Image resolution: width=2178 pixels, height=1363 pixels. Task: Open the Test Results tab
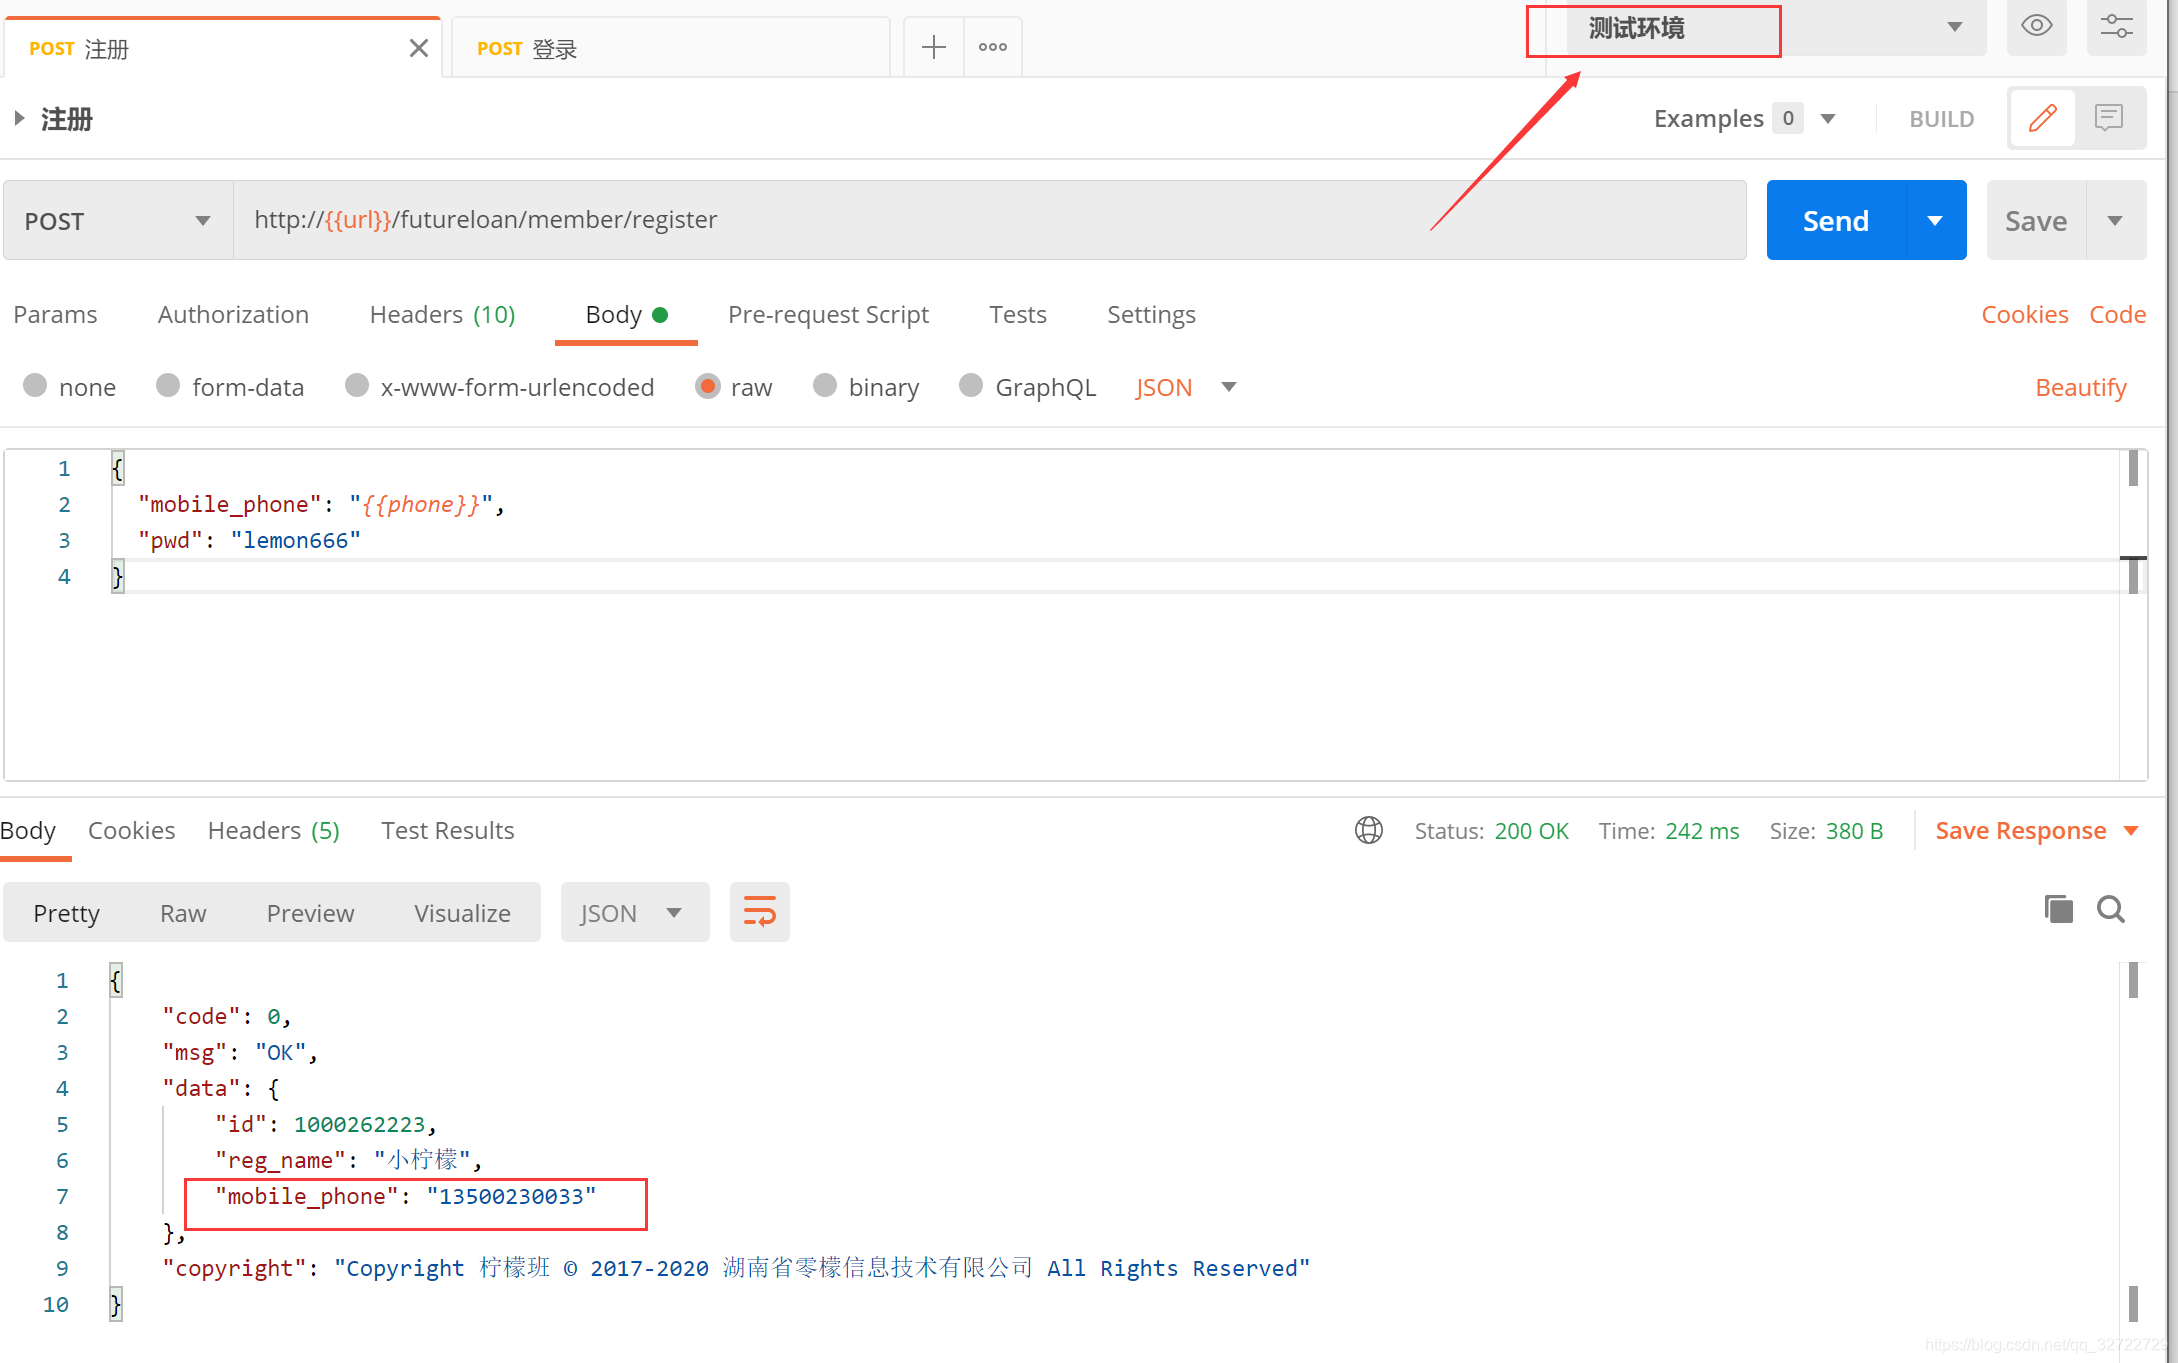click(x=447, y=830)
